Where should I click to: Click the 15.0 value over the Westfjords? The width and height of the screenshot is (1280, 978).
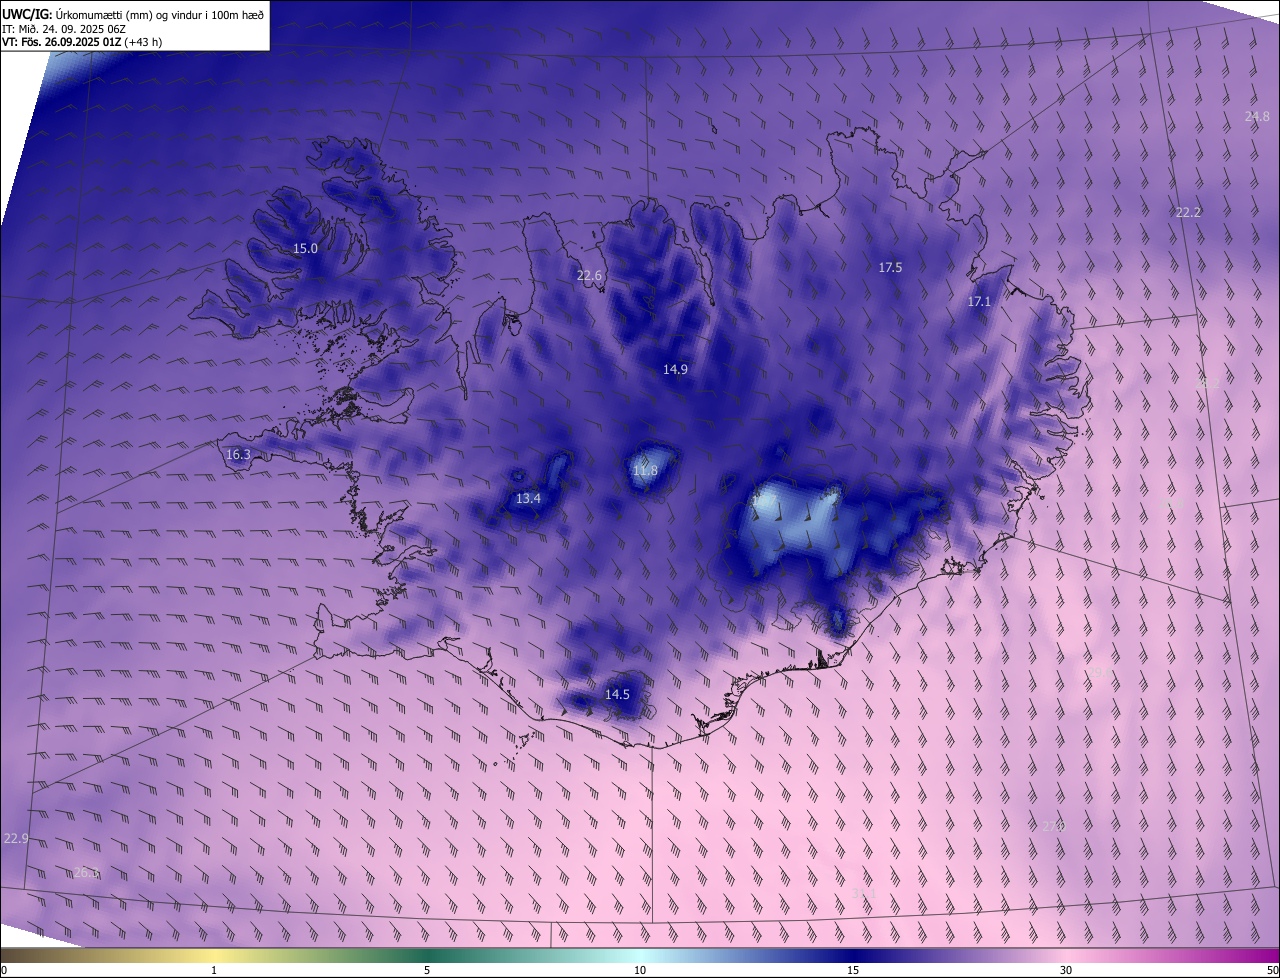click(305, 248)
